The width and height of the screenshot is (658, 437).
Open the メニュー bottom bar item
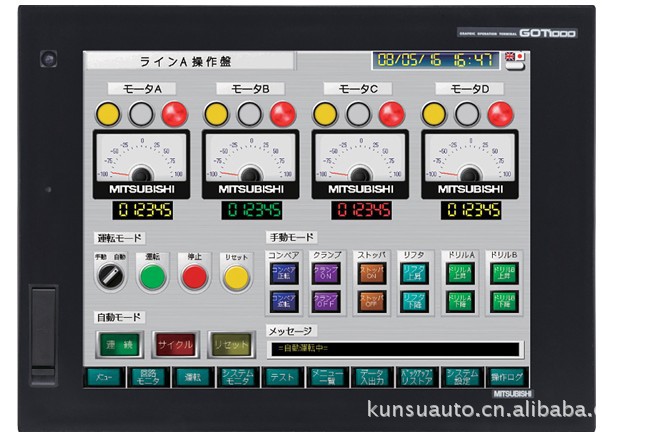pyautogui.click(x=104, y=377)
